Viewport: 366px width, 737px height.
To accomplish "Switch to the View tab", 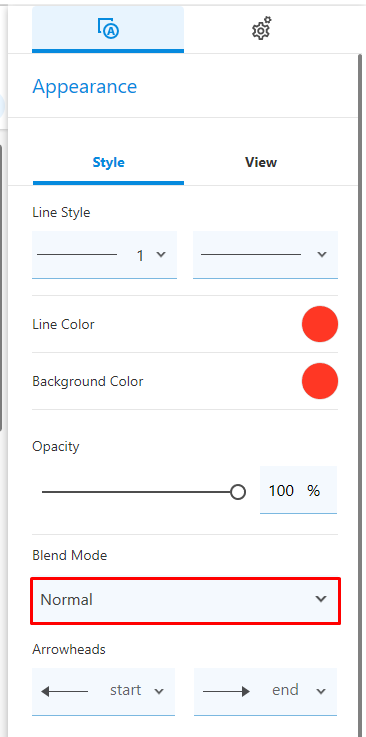I will [x=261, y=163].
